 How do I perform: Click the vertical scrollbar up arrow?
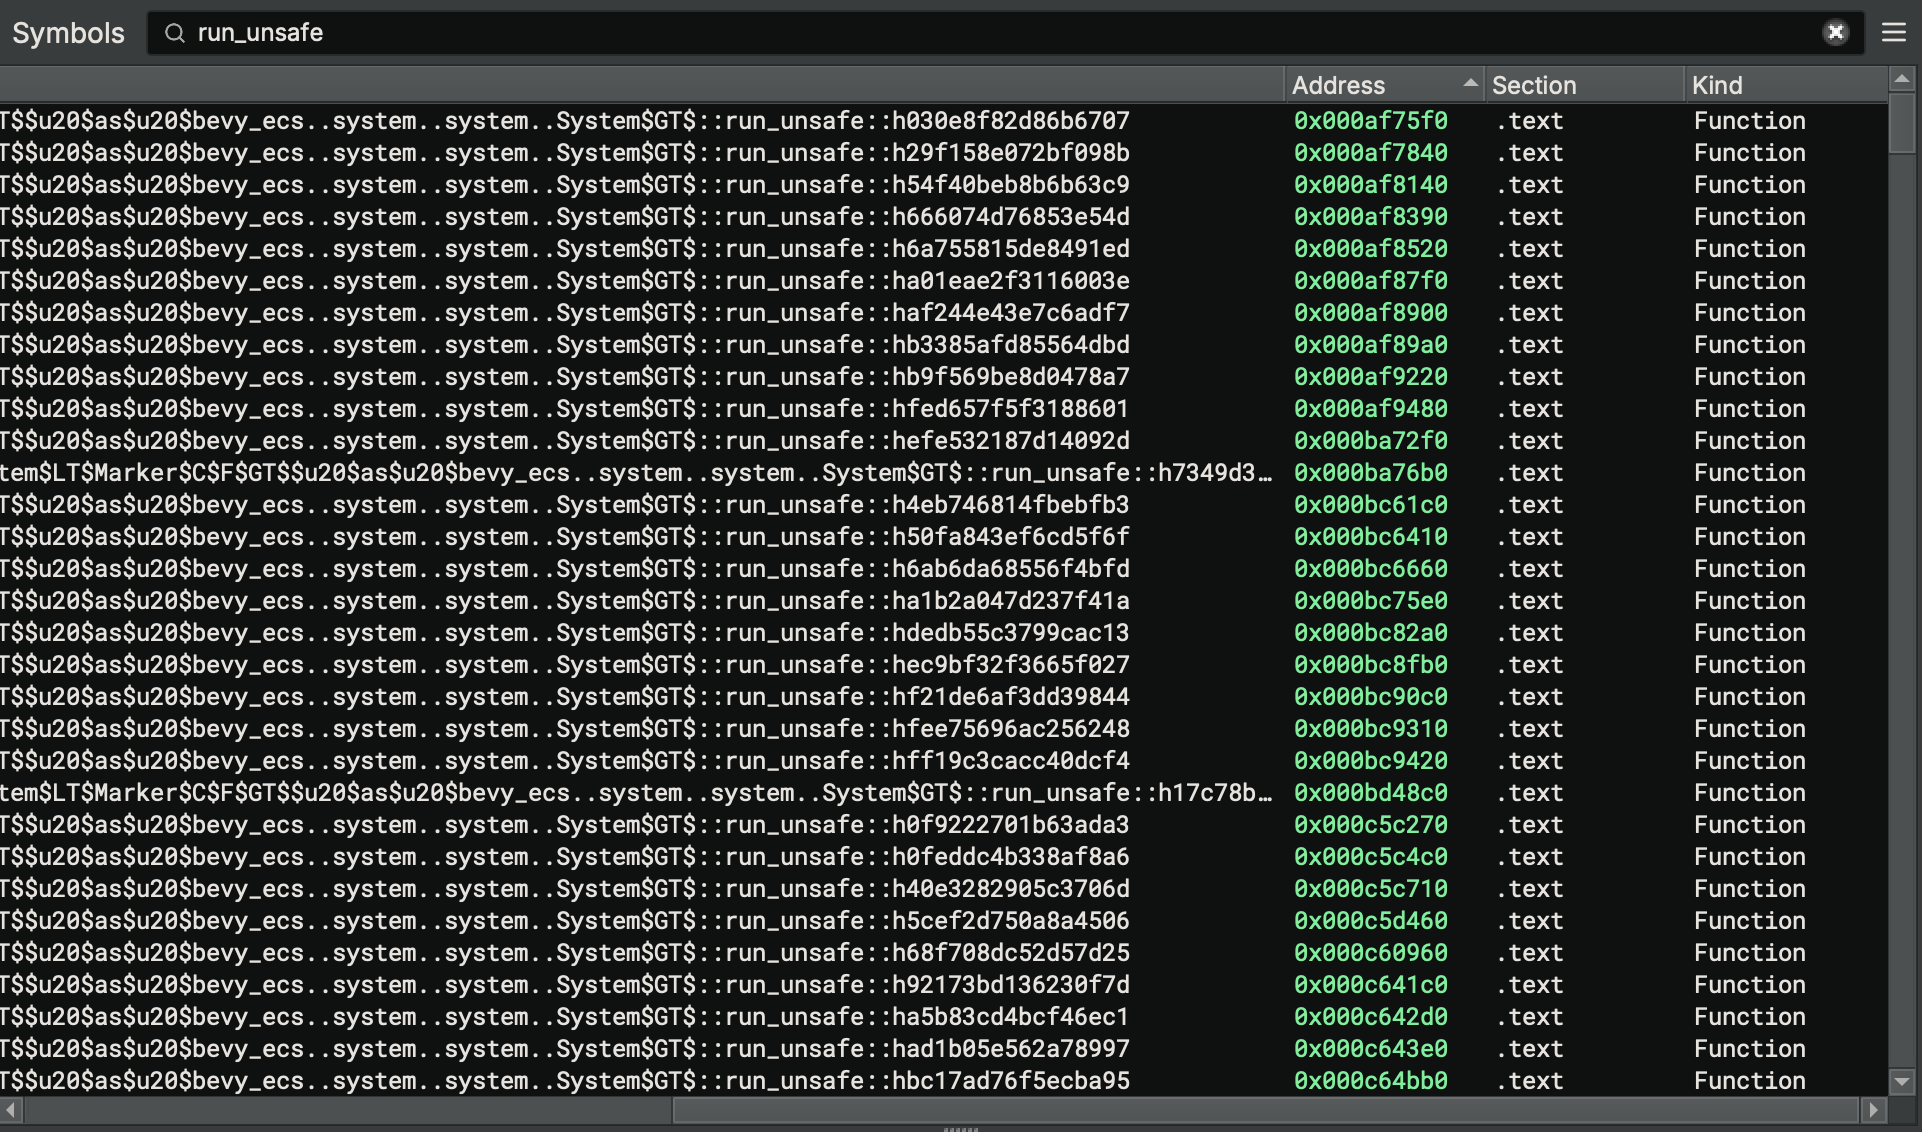pyautogui.click(x=1902, y=79)
